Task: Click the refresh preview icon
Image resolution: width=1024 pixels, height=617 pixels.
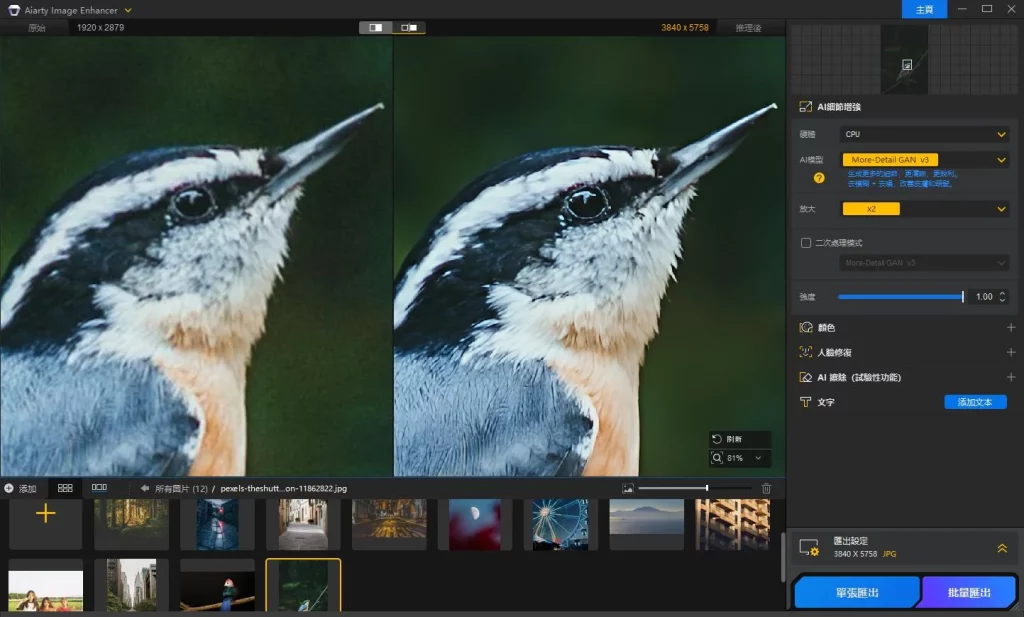Action: click(717, 439)
